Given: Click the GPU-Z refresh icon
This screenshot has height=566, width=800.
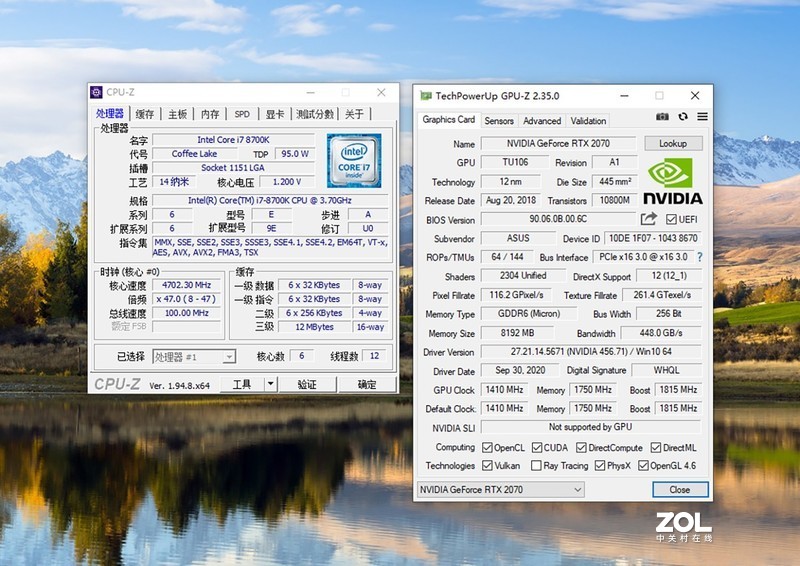Looking at the screenshot, I should (x=683, y=116).
